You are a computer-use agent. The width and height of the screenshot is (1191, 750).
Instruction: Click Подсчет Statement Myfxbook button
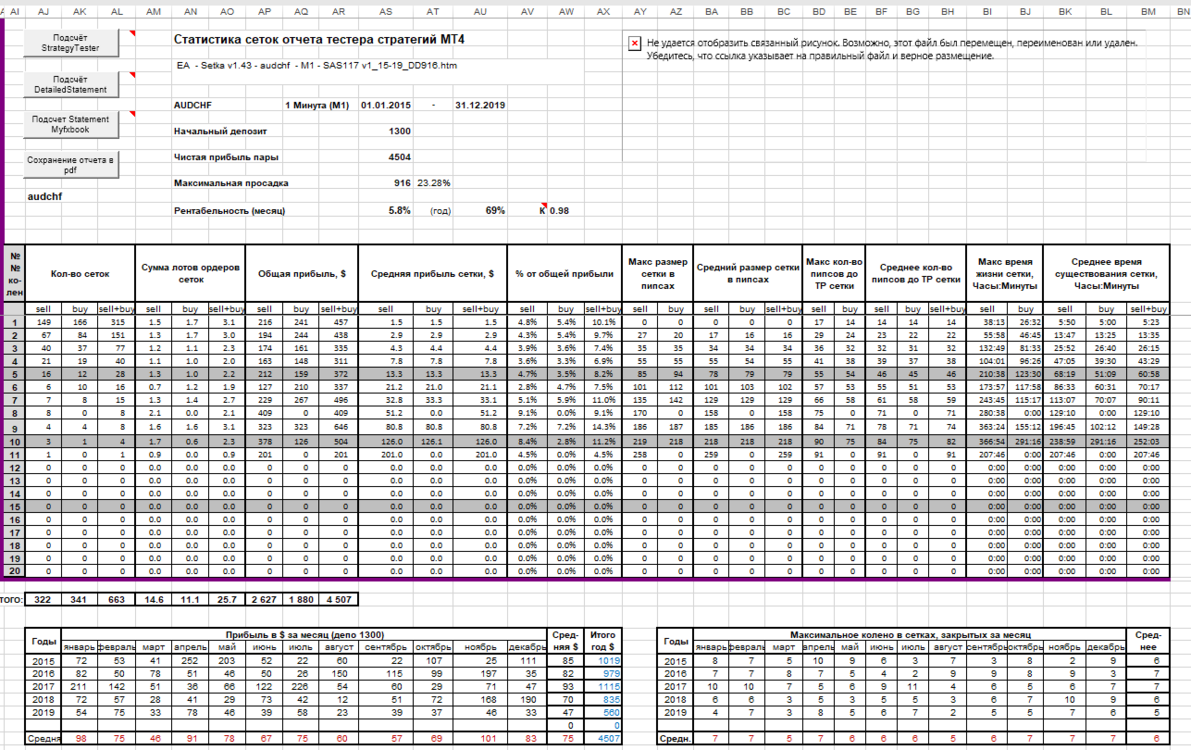(x=71, y=125)
